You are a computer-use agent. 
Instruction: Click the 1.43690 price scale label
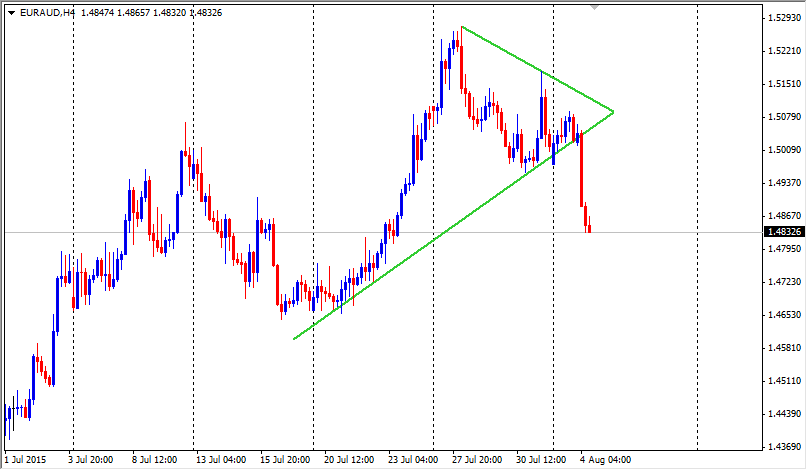click(x=784, y=447)
